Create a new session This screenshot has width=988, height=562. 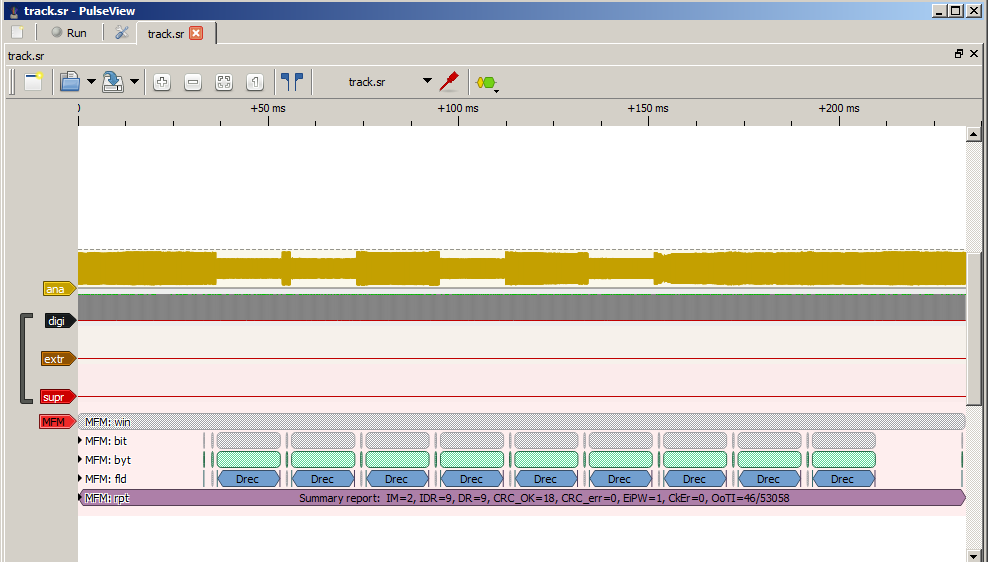tap(17, 32)
